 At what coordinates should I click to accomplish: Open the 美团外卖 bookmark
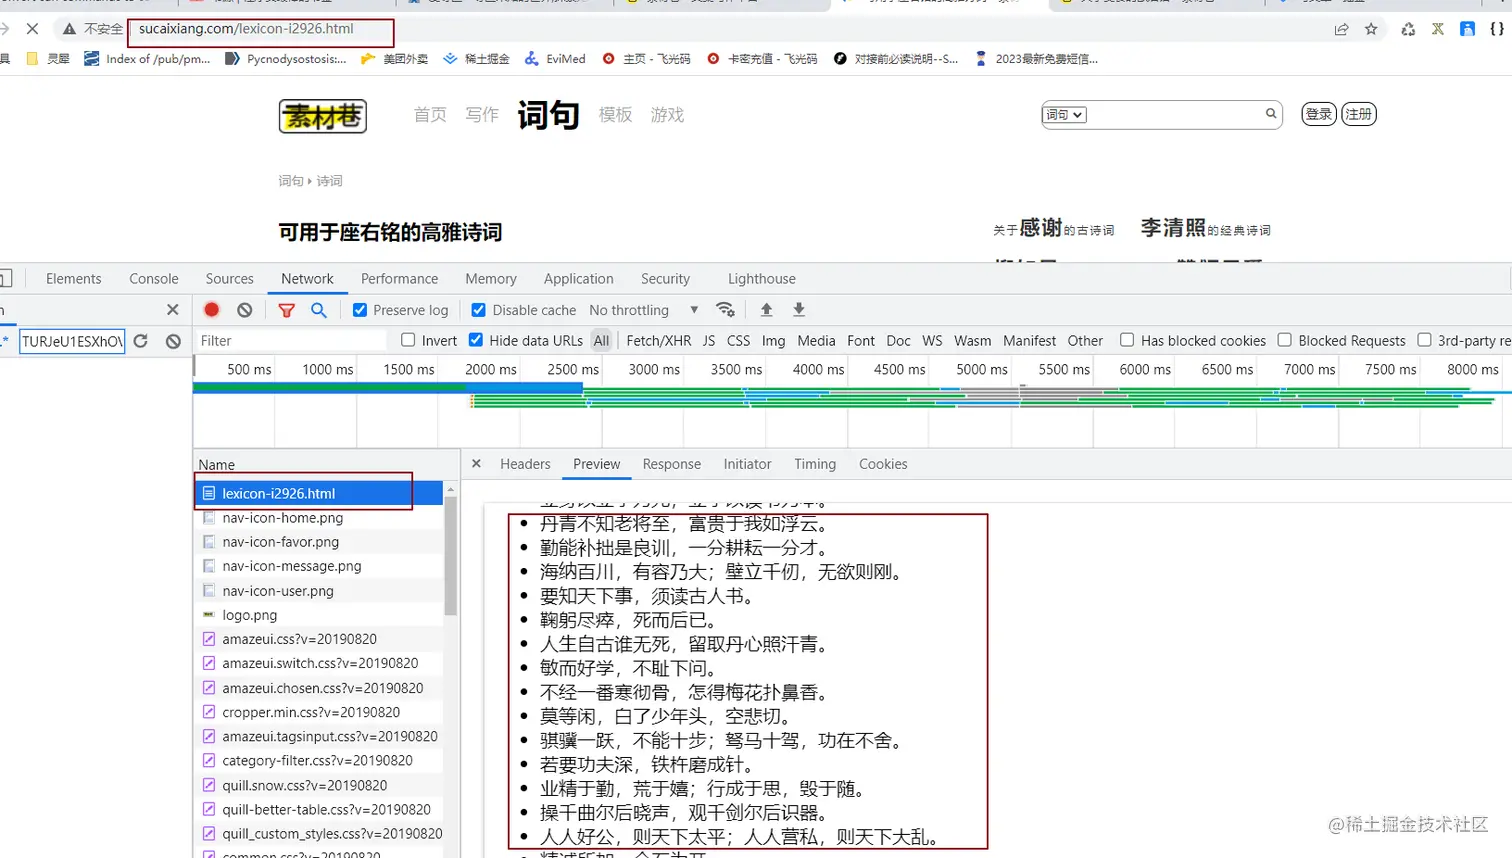(x=394, y=59)
